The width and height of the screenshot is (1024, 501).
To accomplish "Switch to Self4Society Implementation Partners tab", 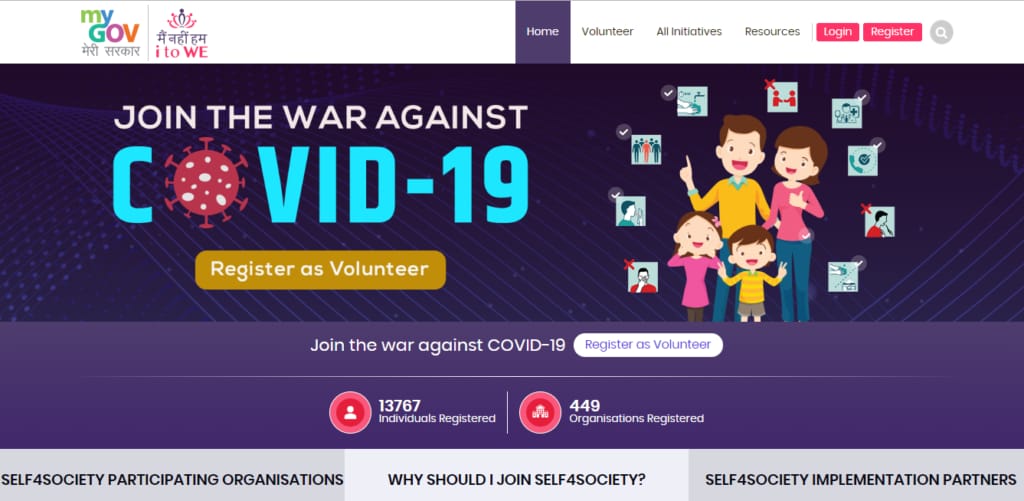I will [x=860, y=479].
